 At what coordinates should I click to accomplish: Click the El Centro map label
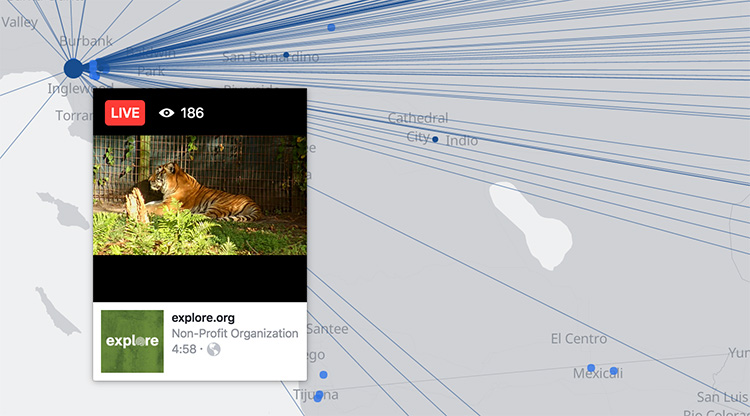578,339
